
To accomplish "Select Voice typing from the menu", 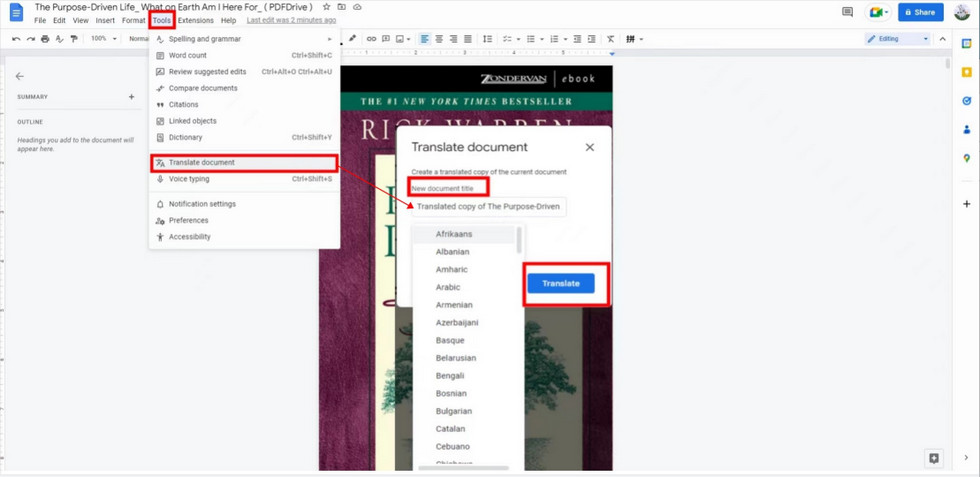I will 244,179.
